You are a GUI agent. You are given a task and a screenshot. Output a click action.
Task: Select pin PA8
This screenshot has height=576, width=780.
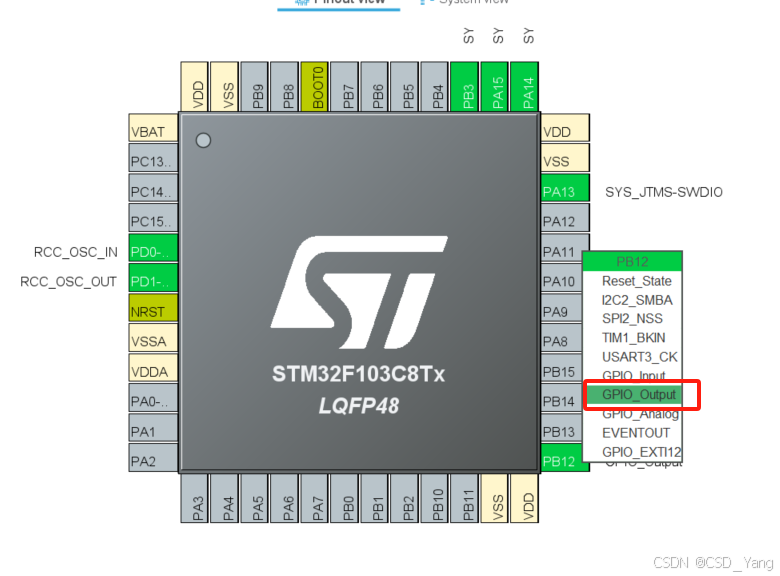tap(561, 337)
